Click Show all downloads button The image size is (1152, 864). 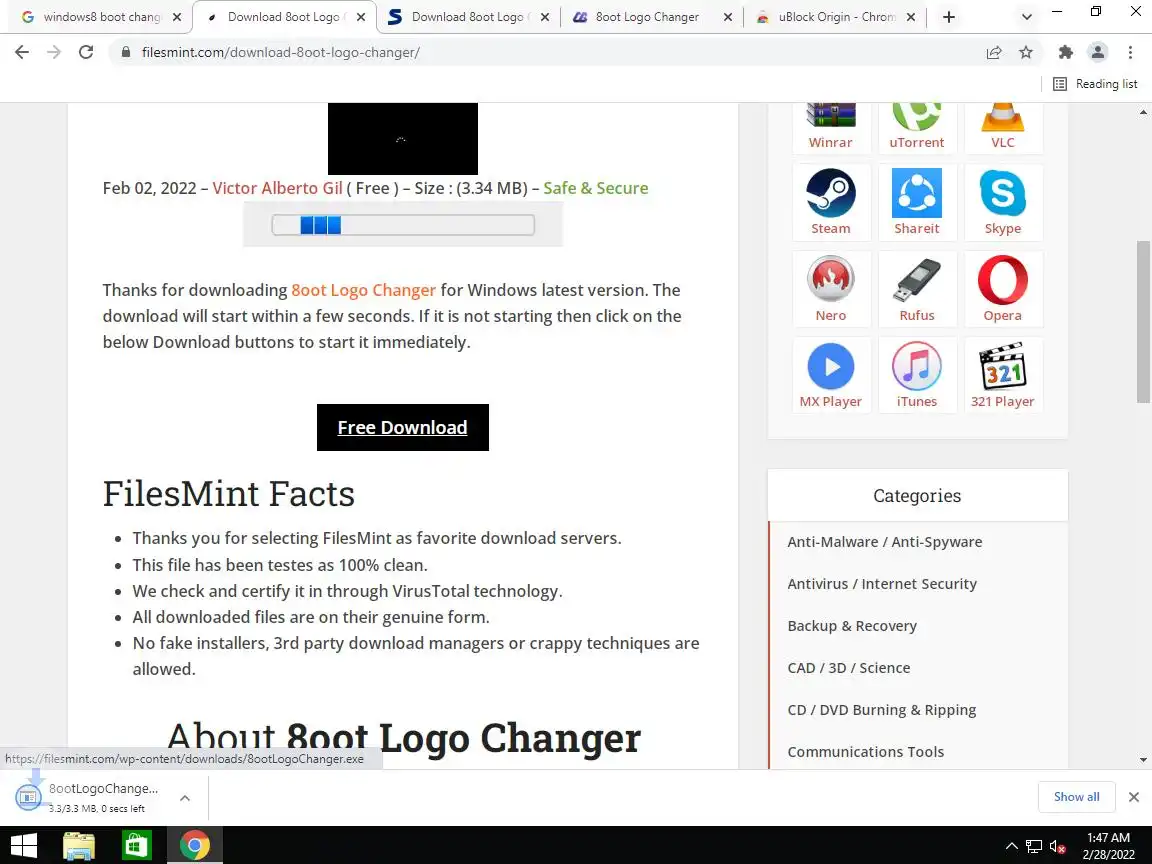pyautogui.click(x=1076, y=797)
